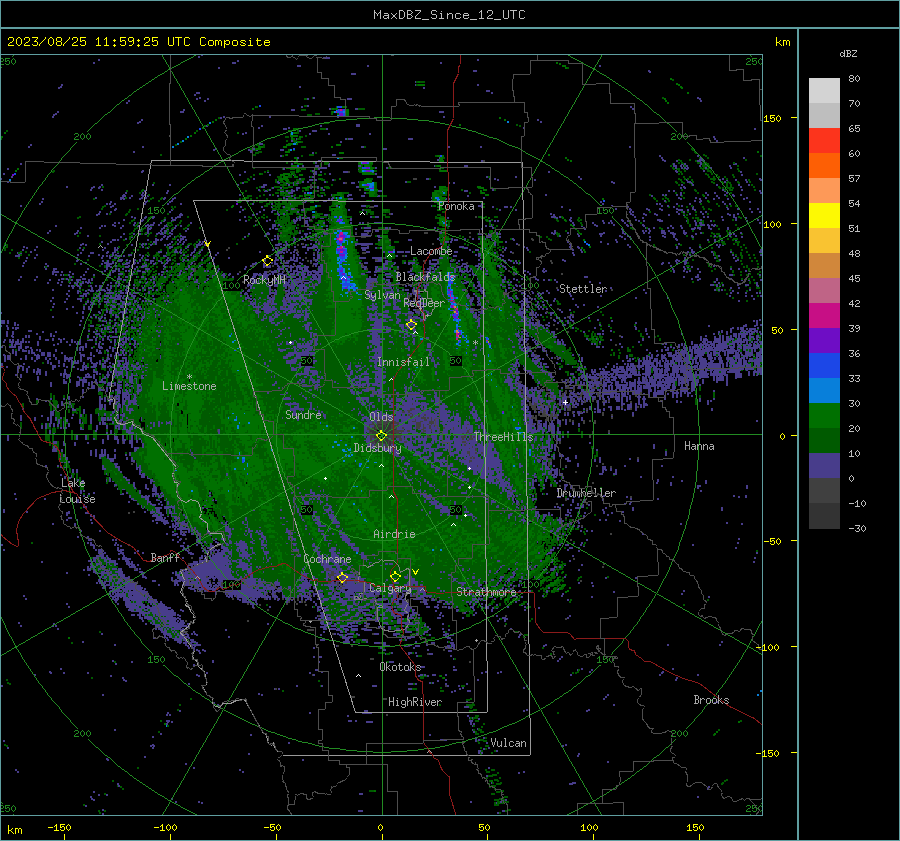The image size is (900, 841).
Task: Click the Olds city label
Action: tap(381, 417)
